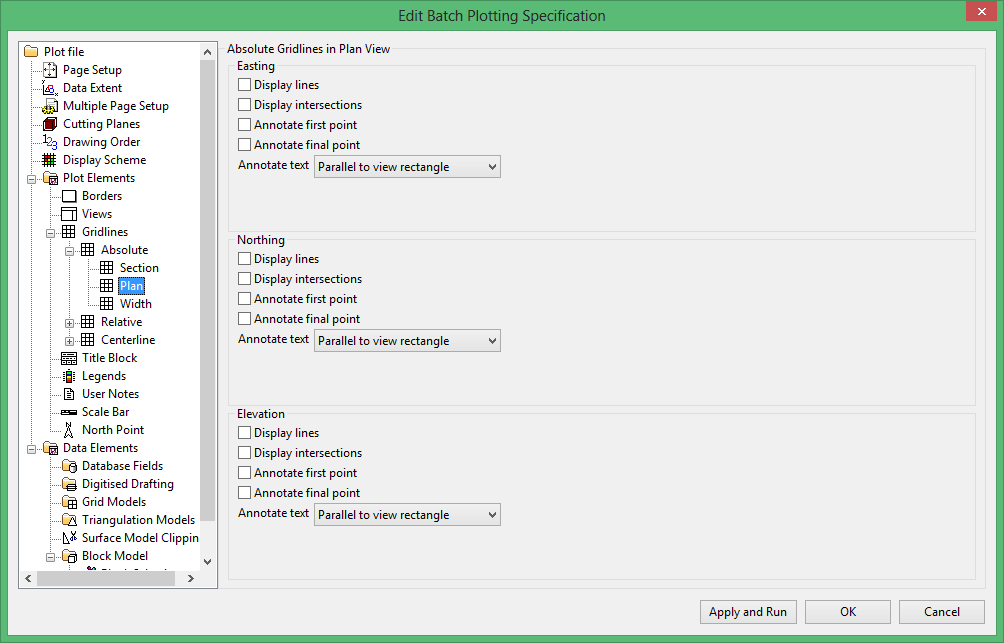This screenshot has height=643, width=1004.
Task: Open Elevation Annotate text dropdown
Action: click(x=407, y=515)
